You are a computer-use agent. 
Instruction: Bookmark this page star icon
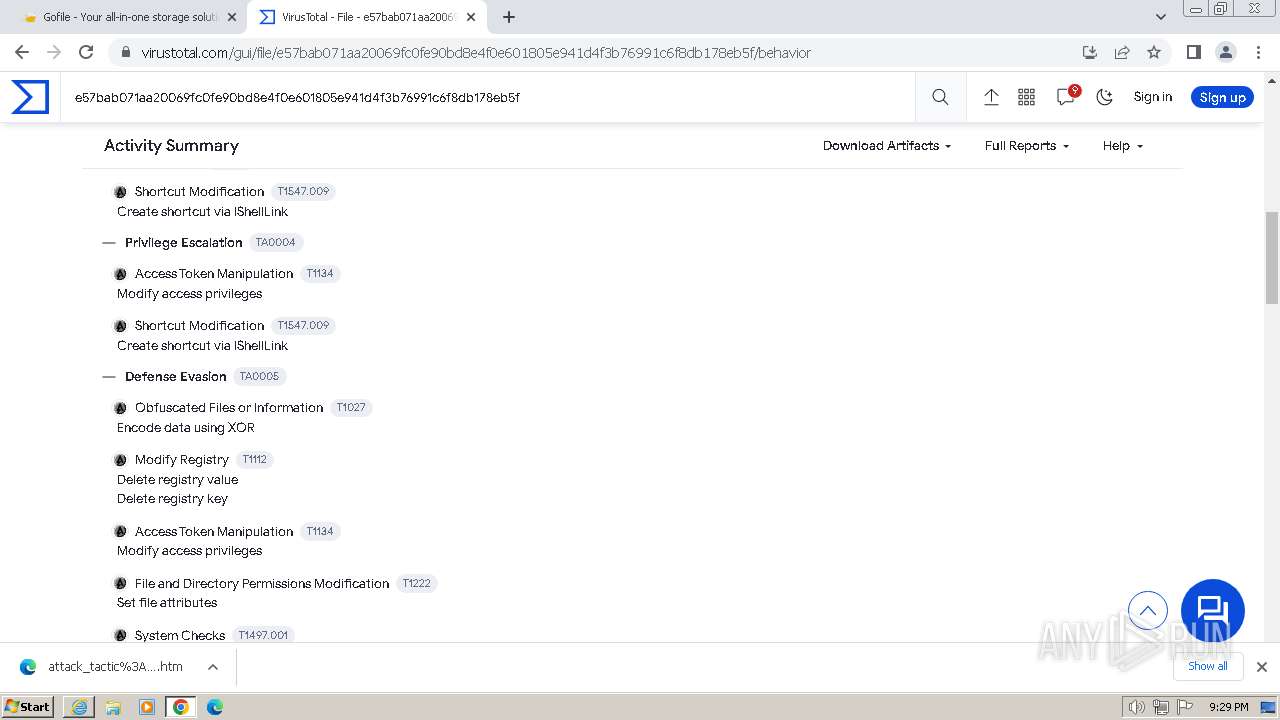(1154, 52)
